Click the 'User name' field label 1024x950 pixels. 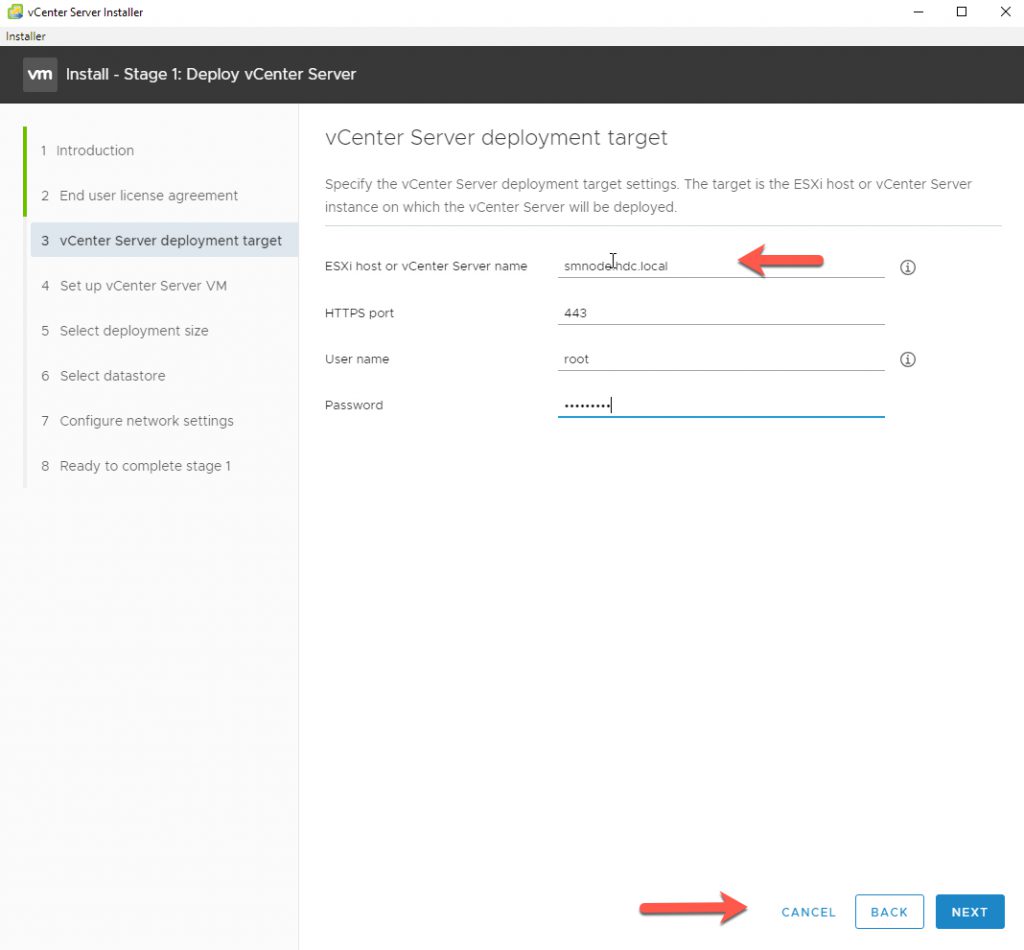357,359
